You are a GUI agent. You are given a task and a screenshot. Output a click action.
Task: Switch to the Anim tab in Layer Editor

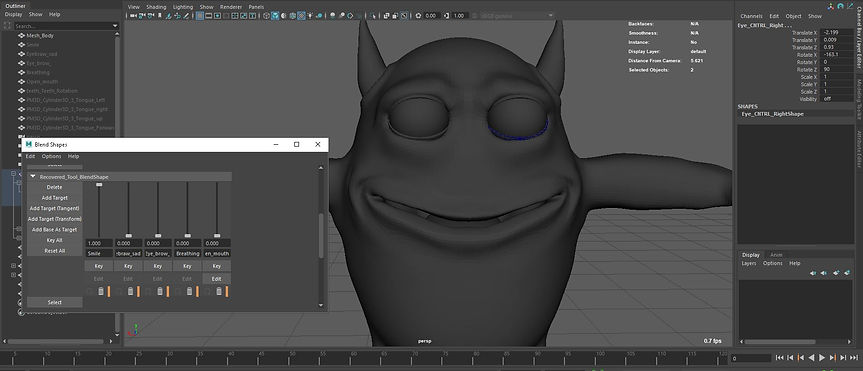(x=776, y=255)
